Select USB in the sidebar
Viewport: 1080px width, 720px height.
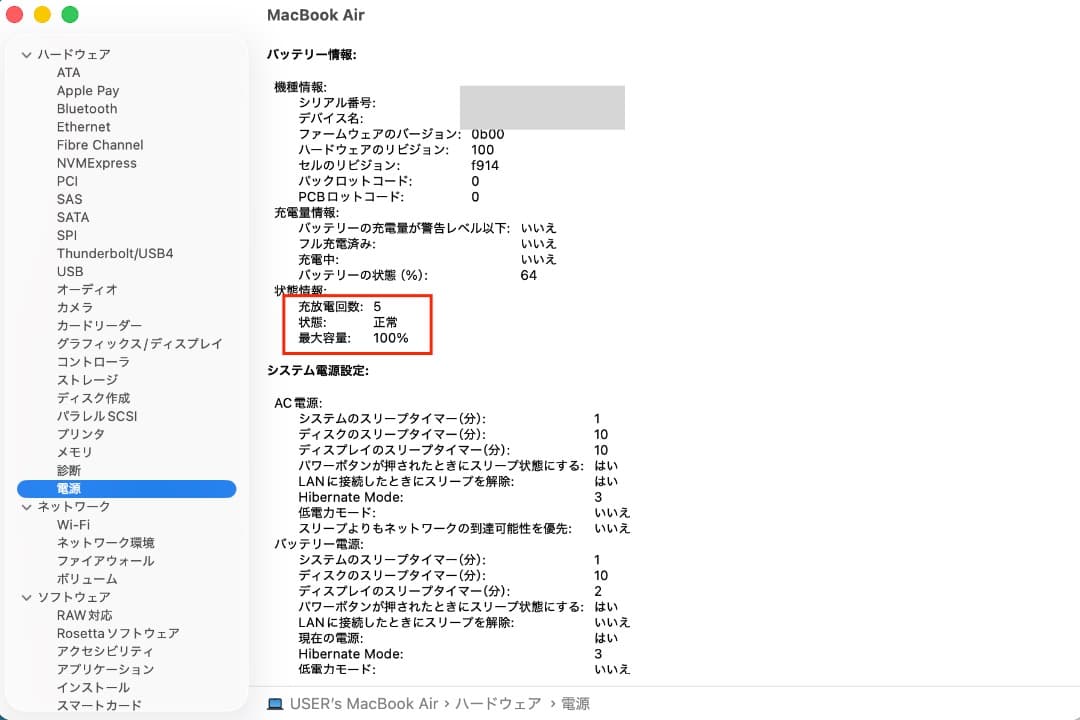point(70,271)
